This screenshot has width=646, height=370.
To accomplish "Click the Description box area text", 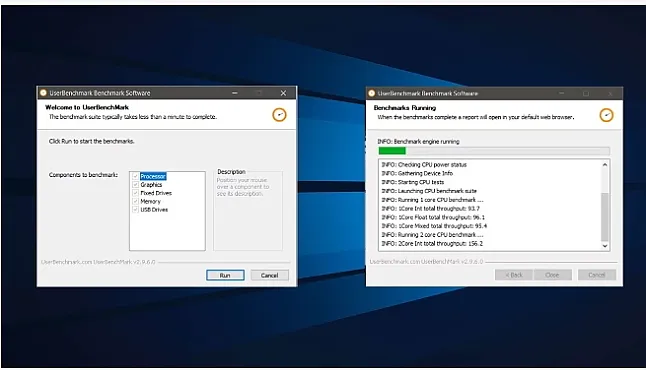I will 243,187.
